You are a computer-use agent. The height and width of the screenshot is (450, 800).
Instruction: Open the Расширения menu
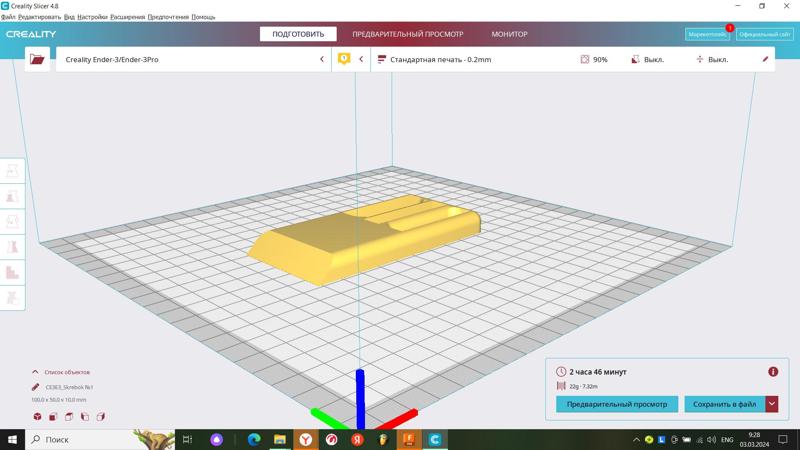click(x=128, y=17)
